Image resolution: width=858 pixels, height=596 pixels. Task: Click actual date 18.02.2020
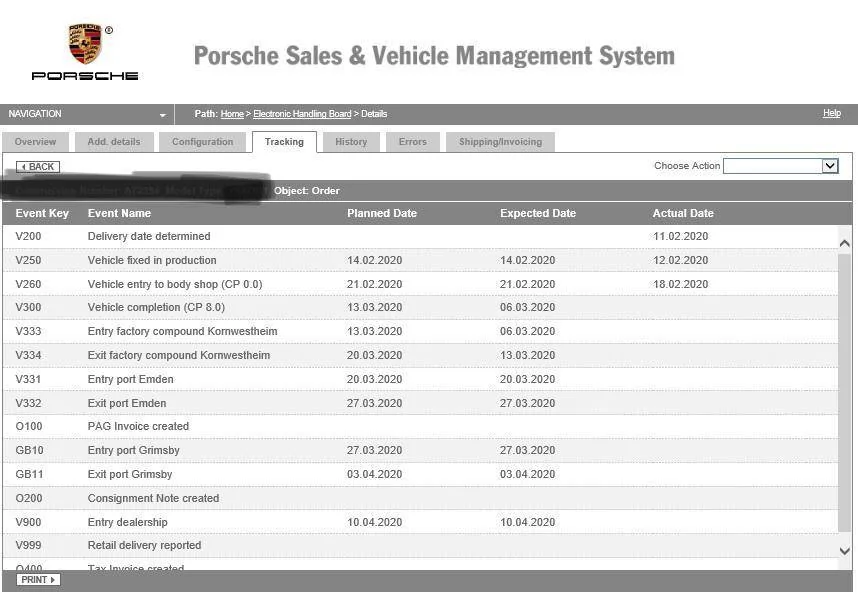pyautogui.click(x=681, y=285)
